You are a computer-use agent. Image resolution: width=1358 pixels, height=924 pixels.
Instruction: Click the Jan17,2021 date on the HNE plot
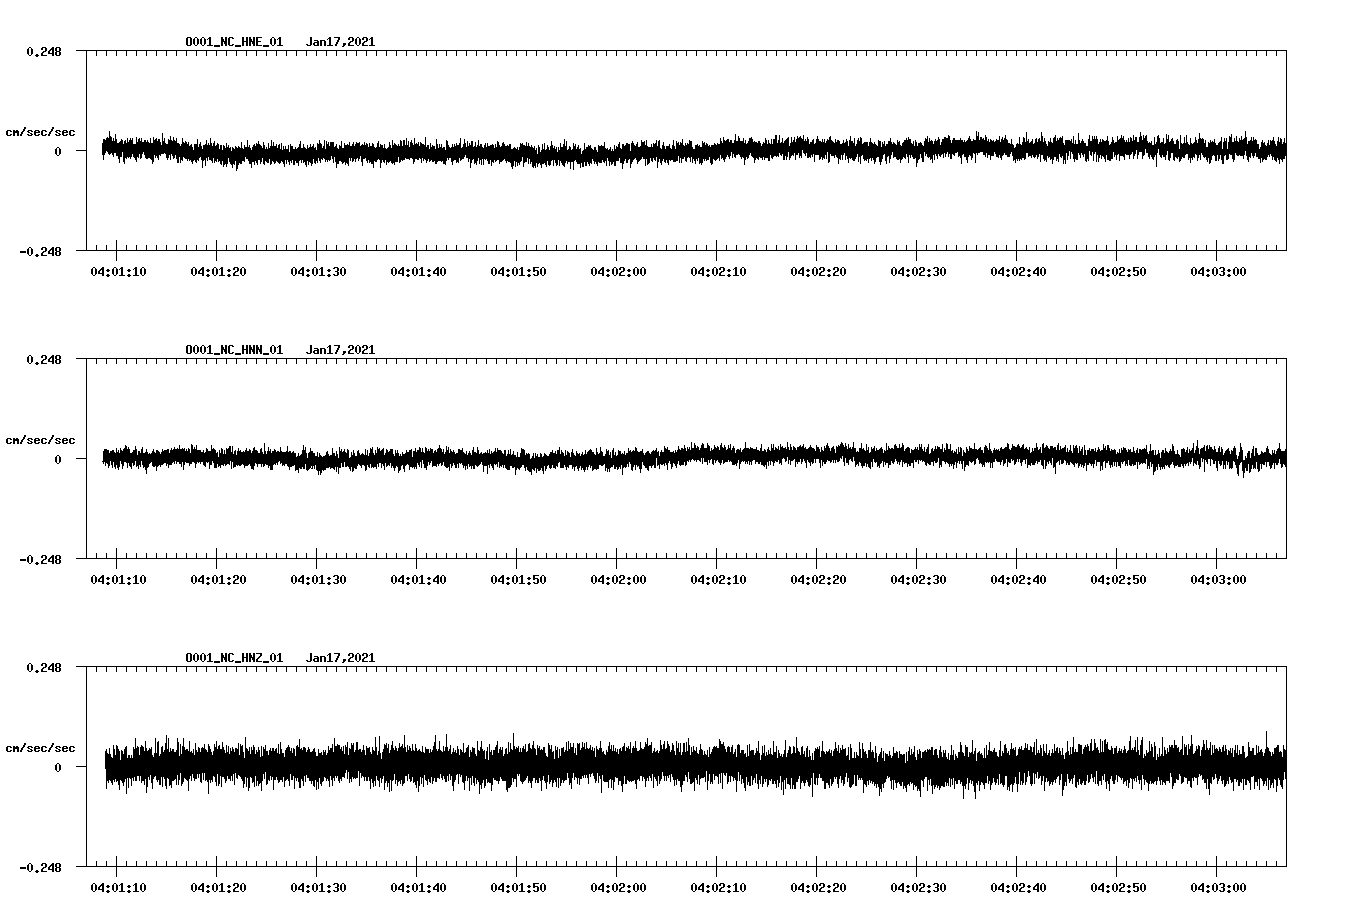(x=341, y=42)
